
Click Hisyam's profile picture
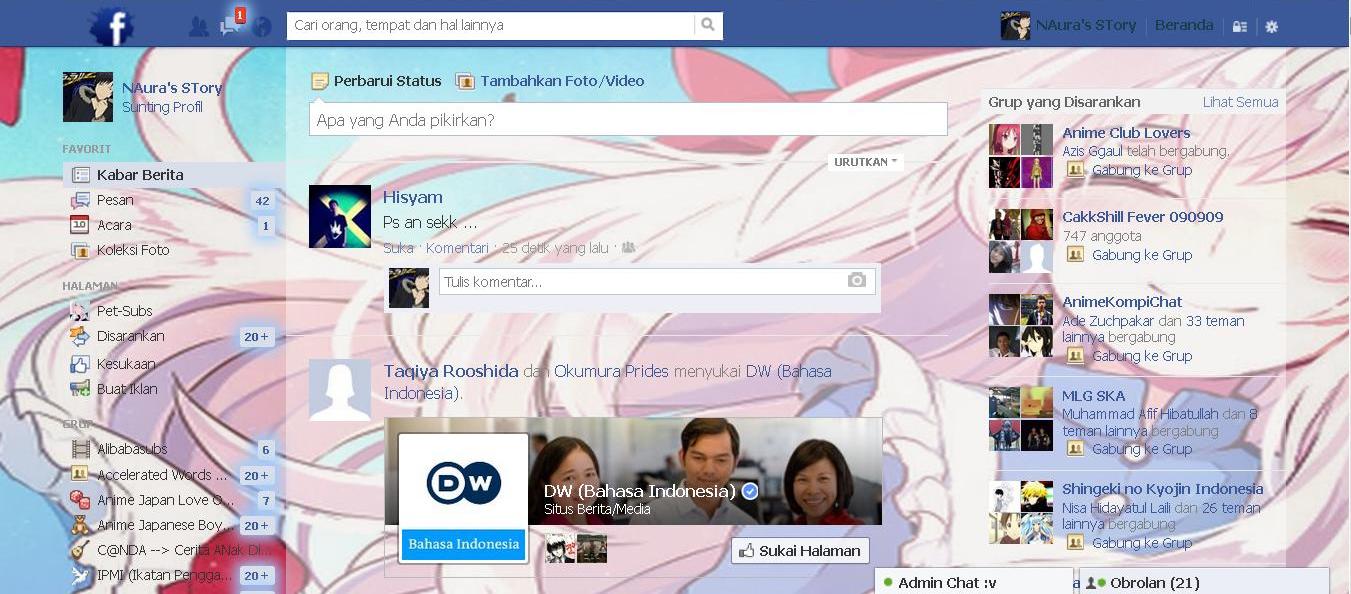point(340,216)
